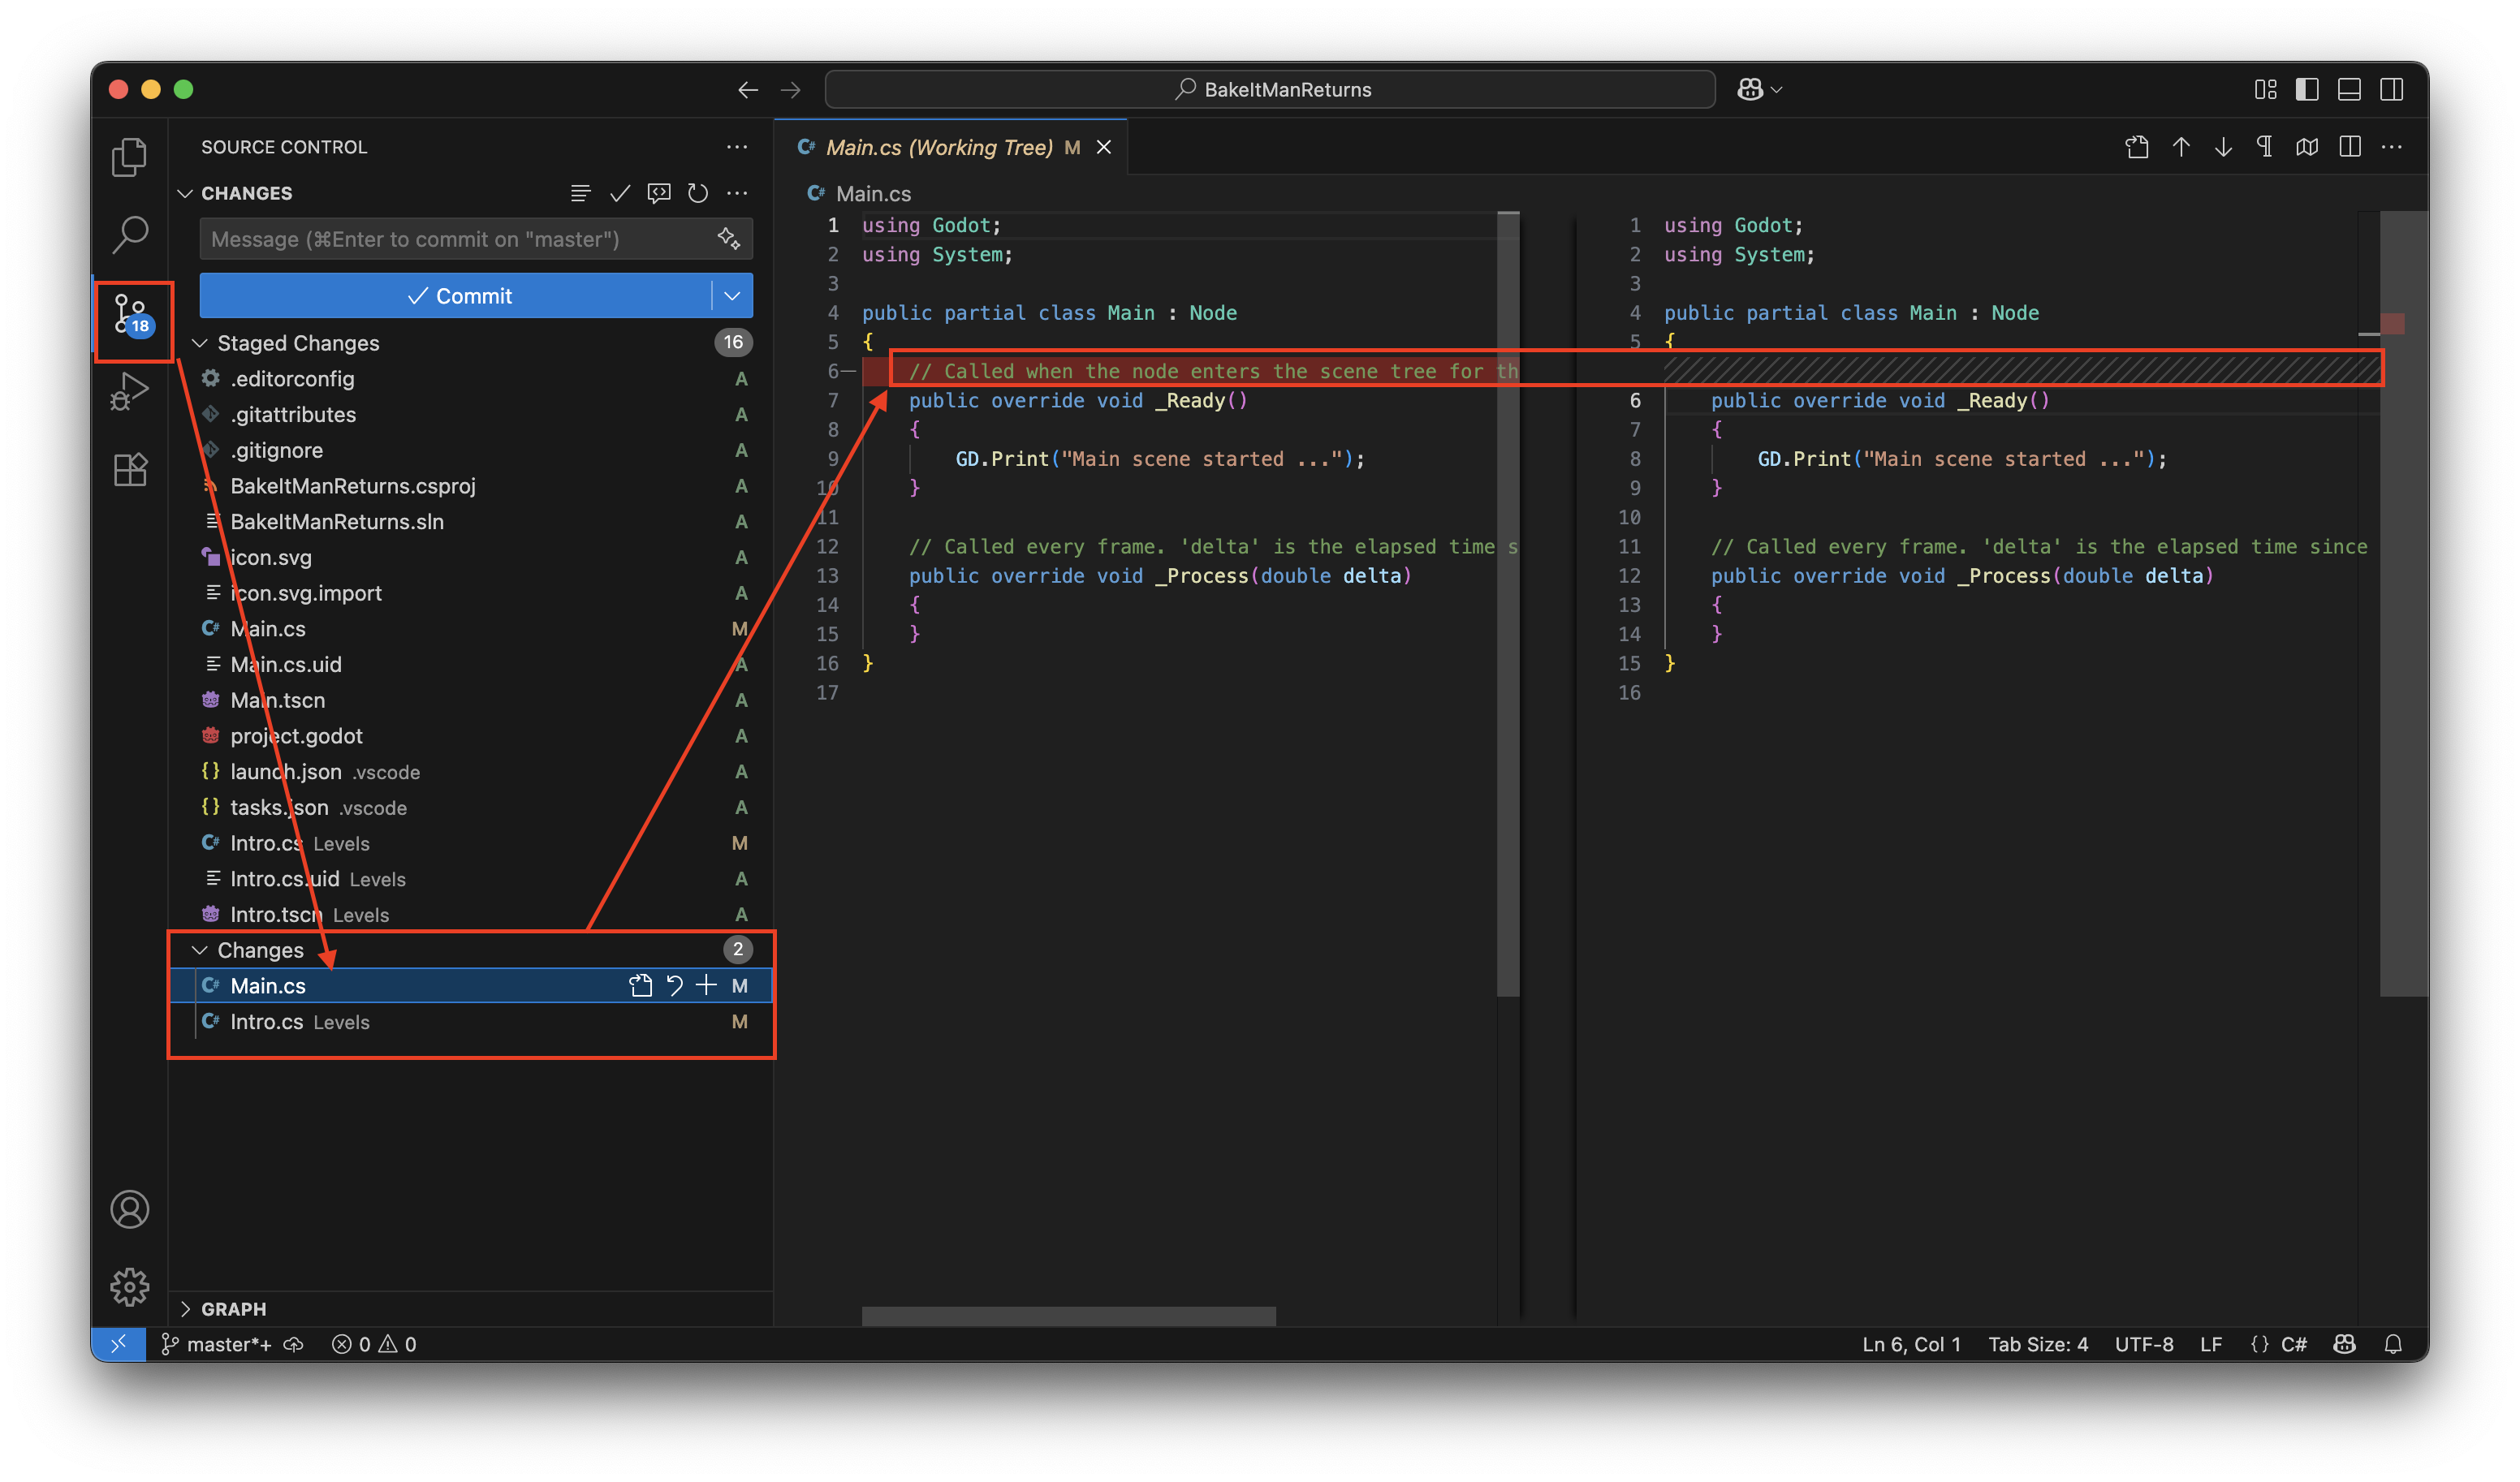Click the remote window icon in status bar
Screen dimensions: 2520x1482
(x=118, y=1344)
